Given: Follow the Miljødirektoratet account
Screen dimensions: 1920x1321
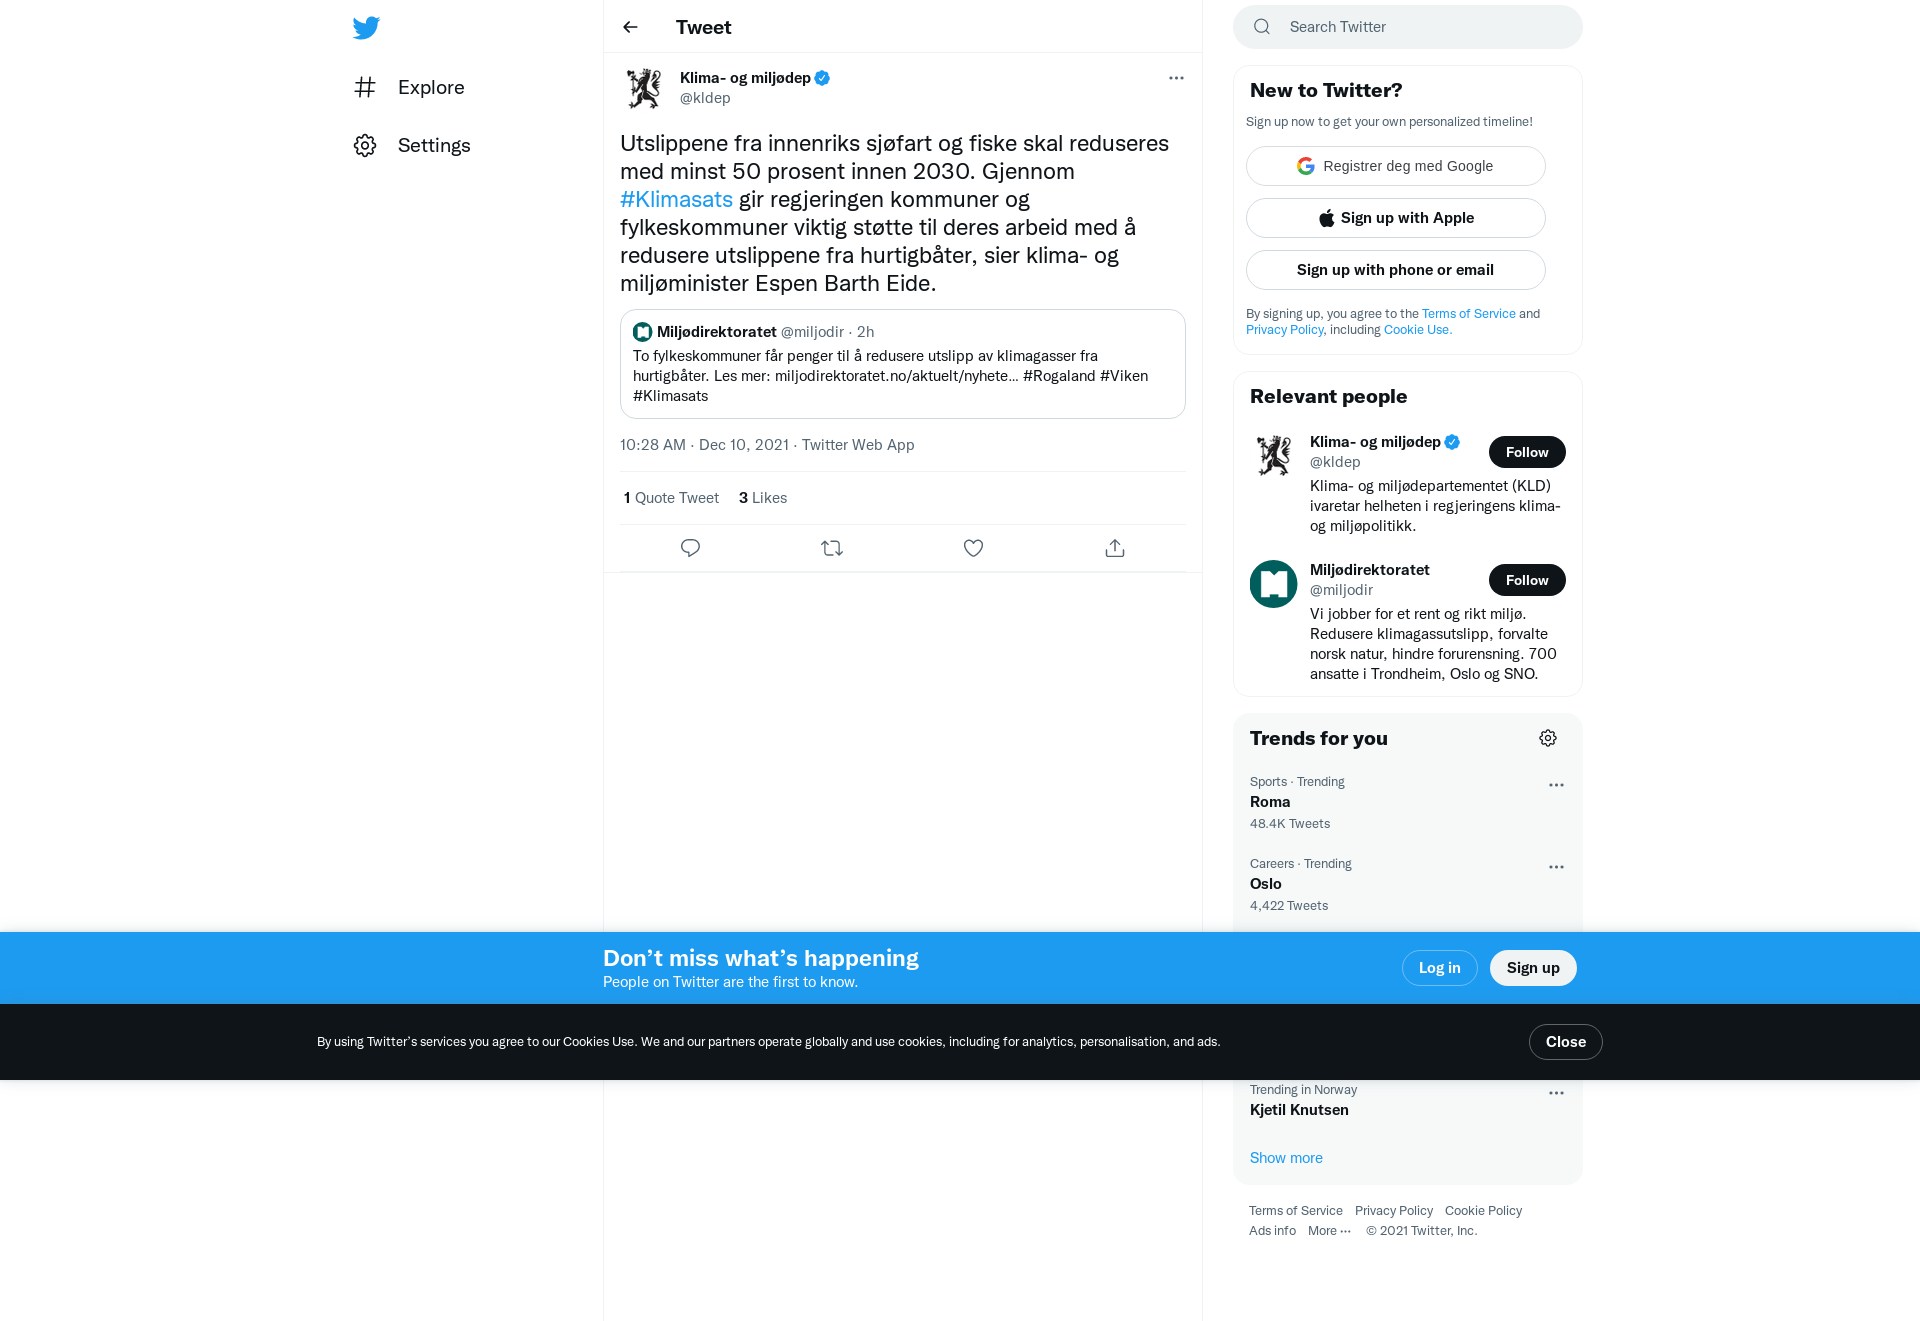Looking at the screenshot, I should (1527, 580).
